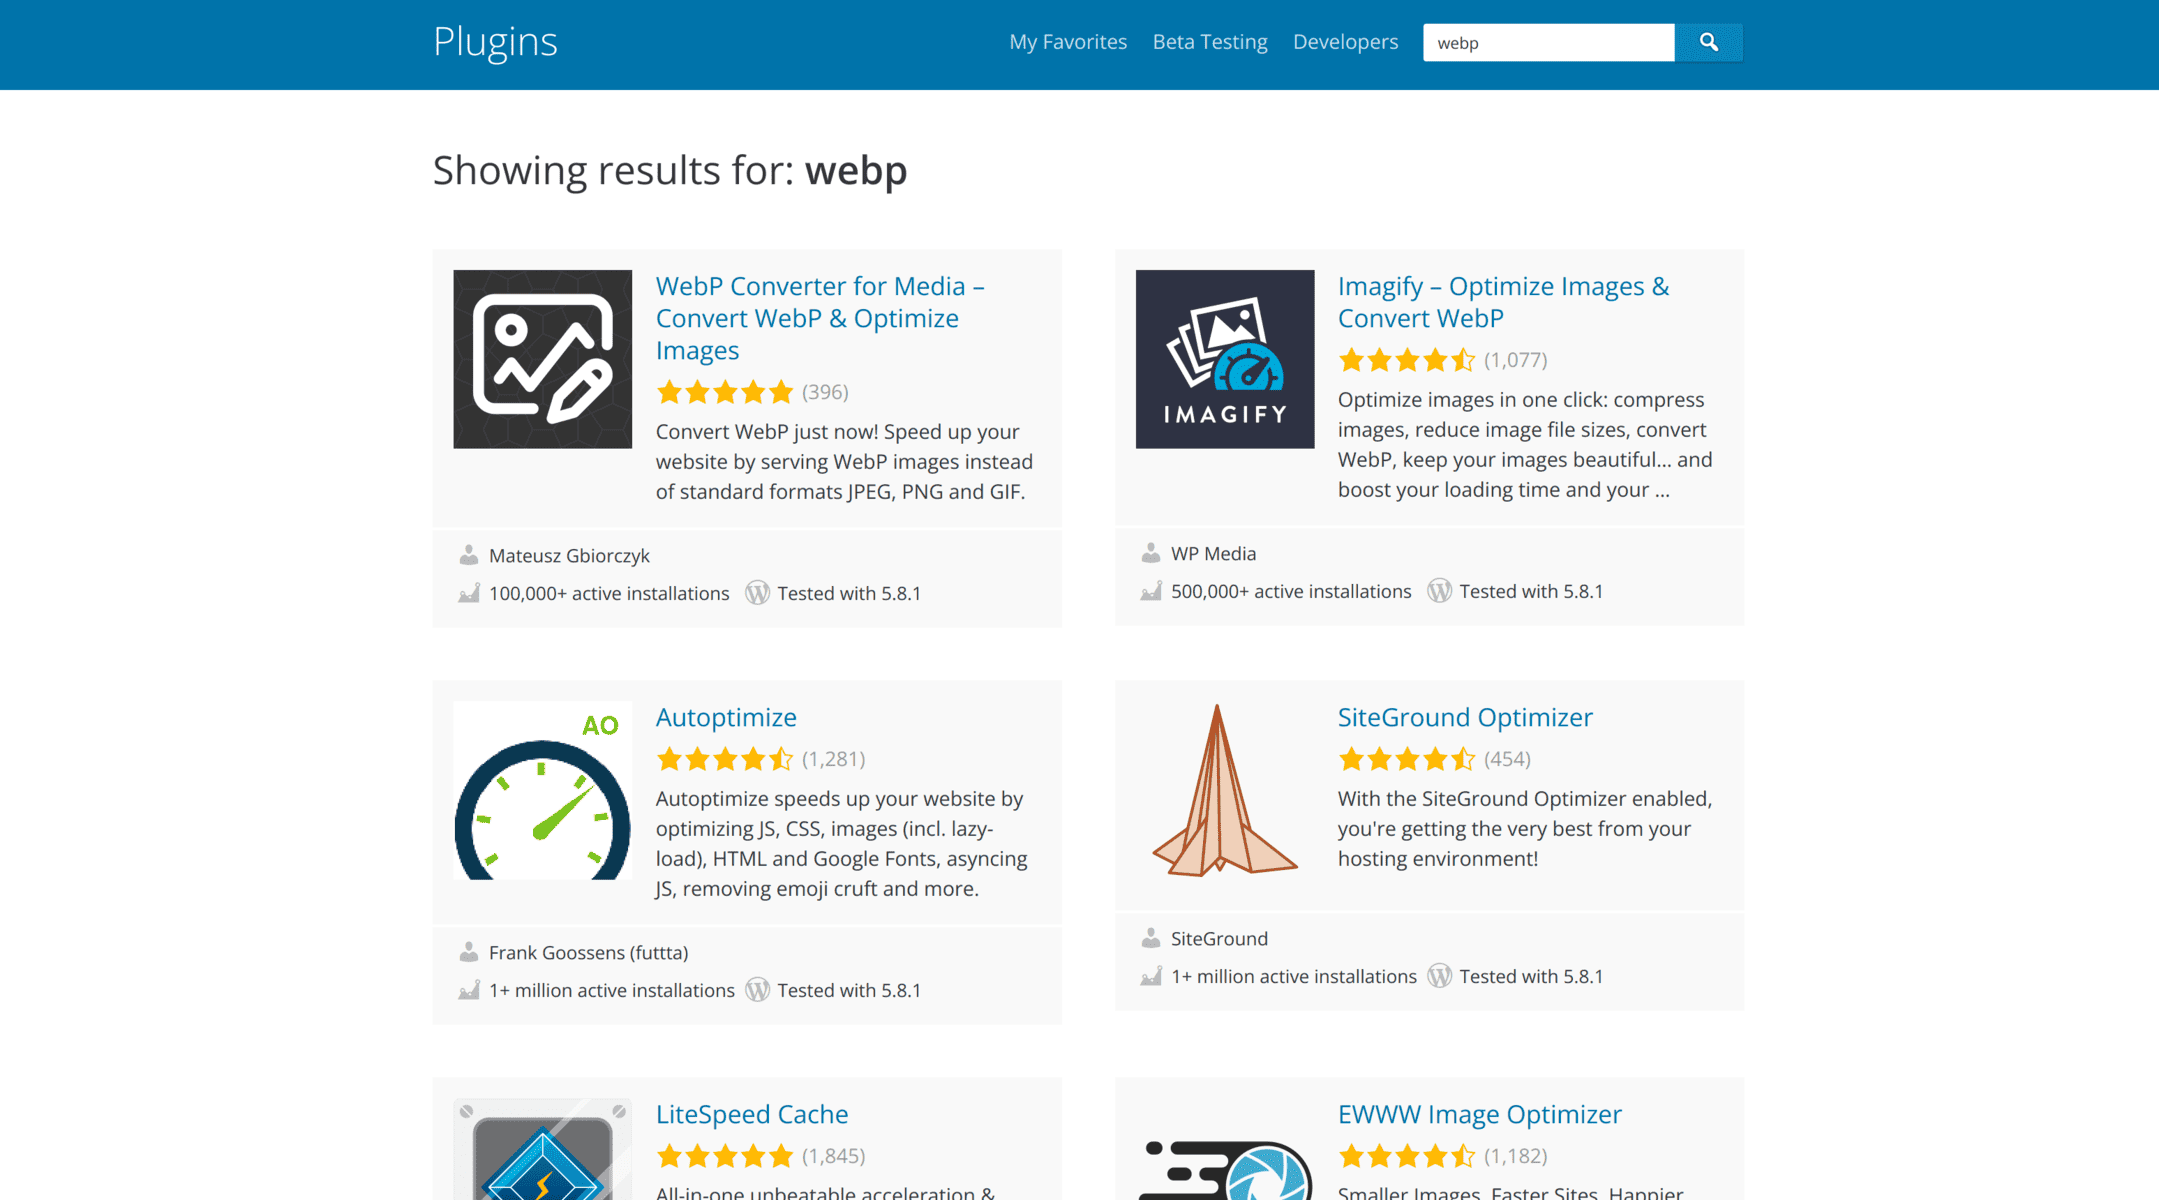Click the (396) review count
The height and width of the screenshot is (1200, 2159).
coord(825,392)
